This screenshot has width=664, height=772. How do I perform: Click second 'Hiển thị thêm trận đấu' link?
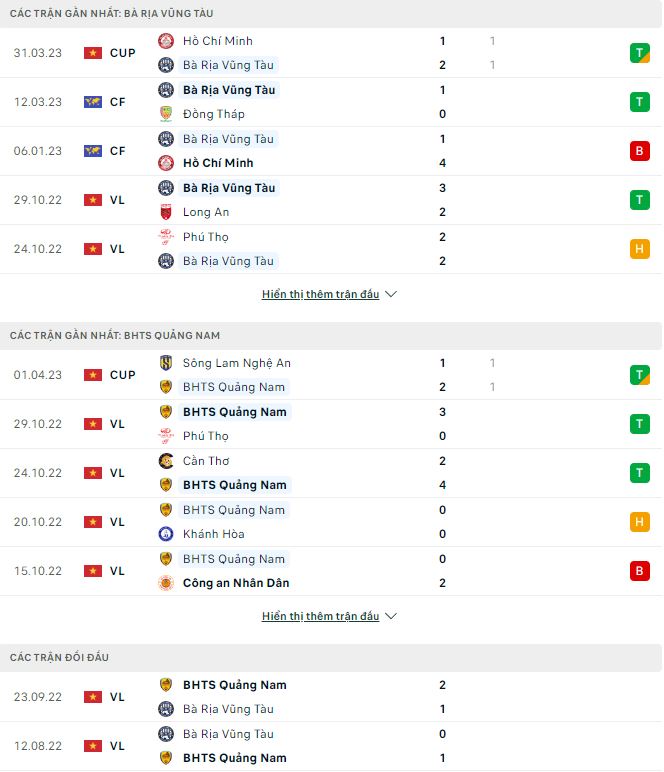(x=320, y=616)
